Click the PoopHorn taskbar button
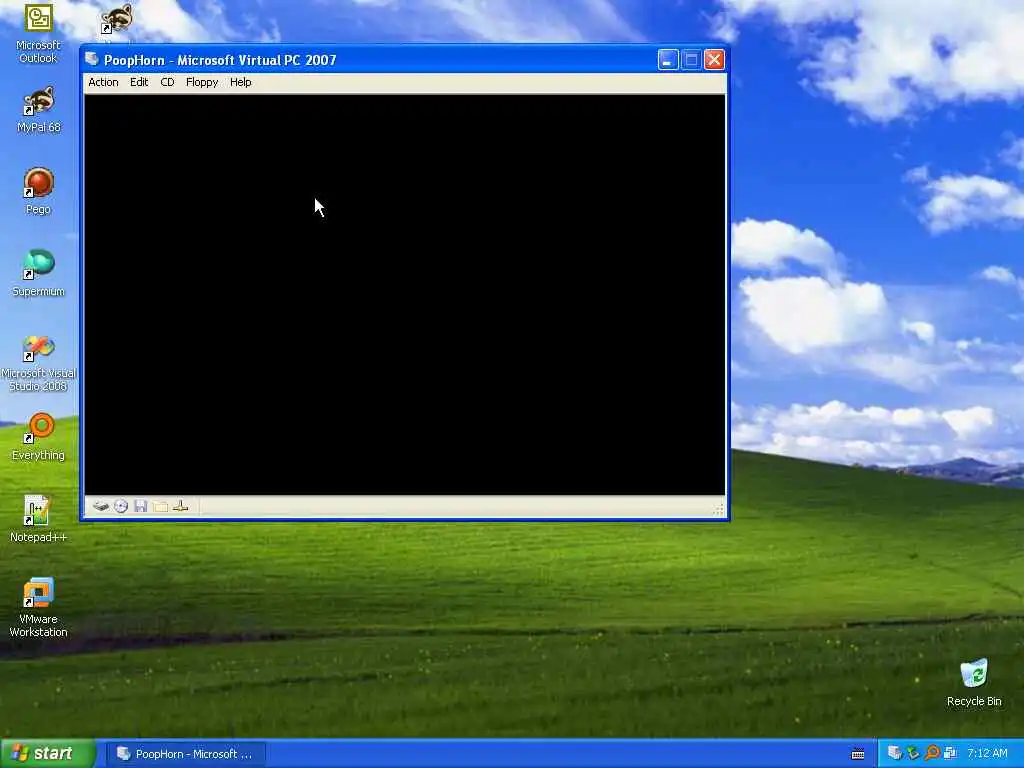The image size is (1024, 768). (186, 754)
